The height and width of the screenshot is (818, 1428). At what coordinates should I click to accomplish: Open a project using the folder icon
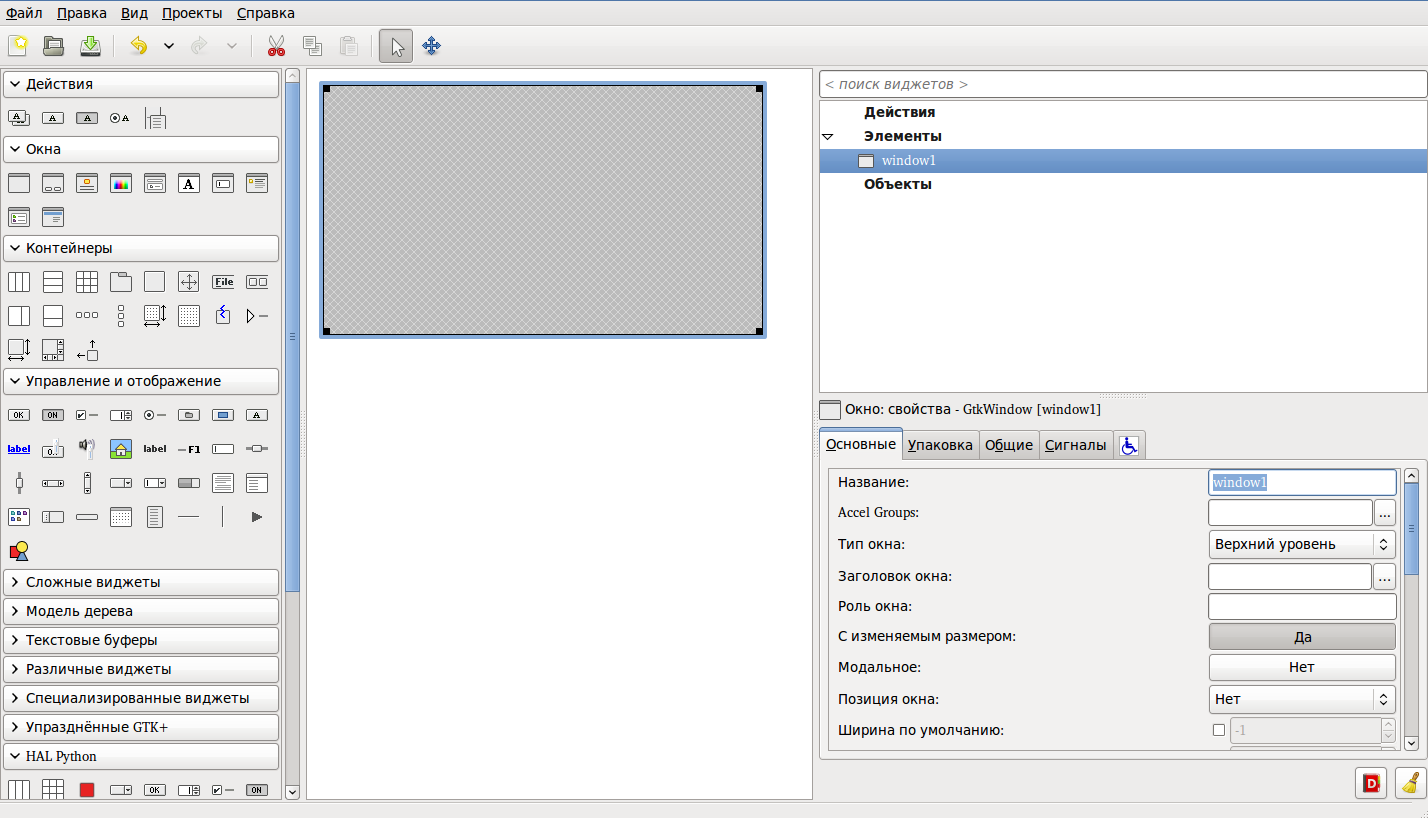pyautogui.click(x=54, y=46)
